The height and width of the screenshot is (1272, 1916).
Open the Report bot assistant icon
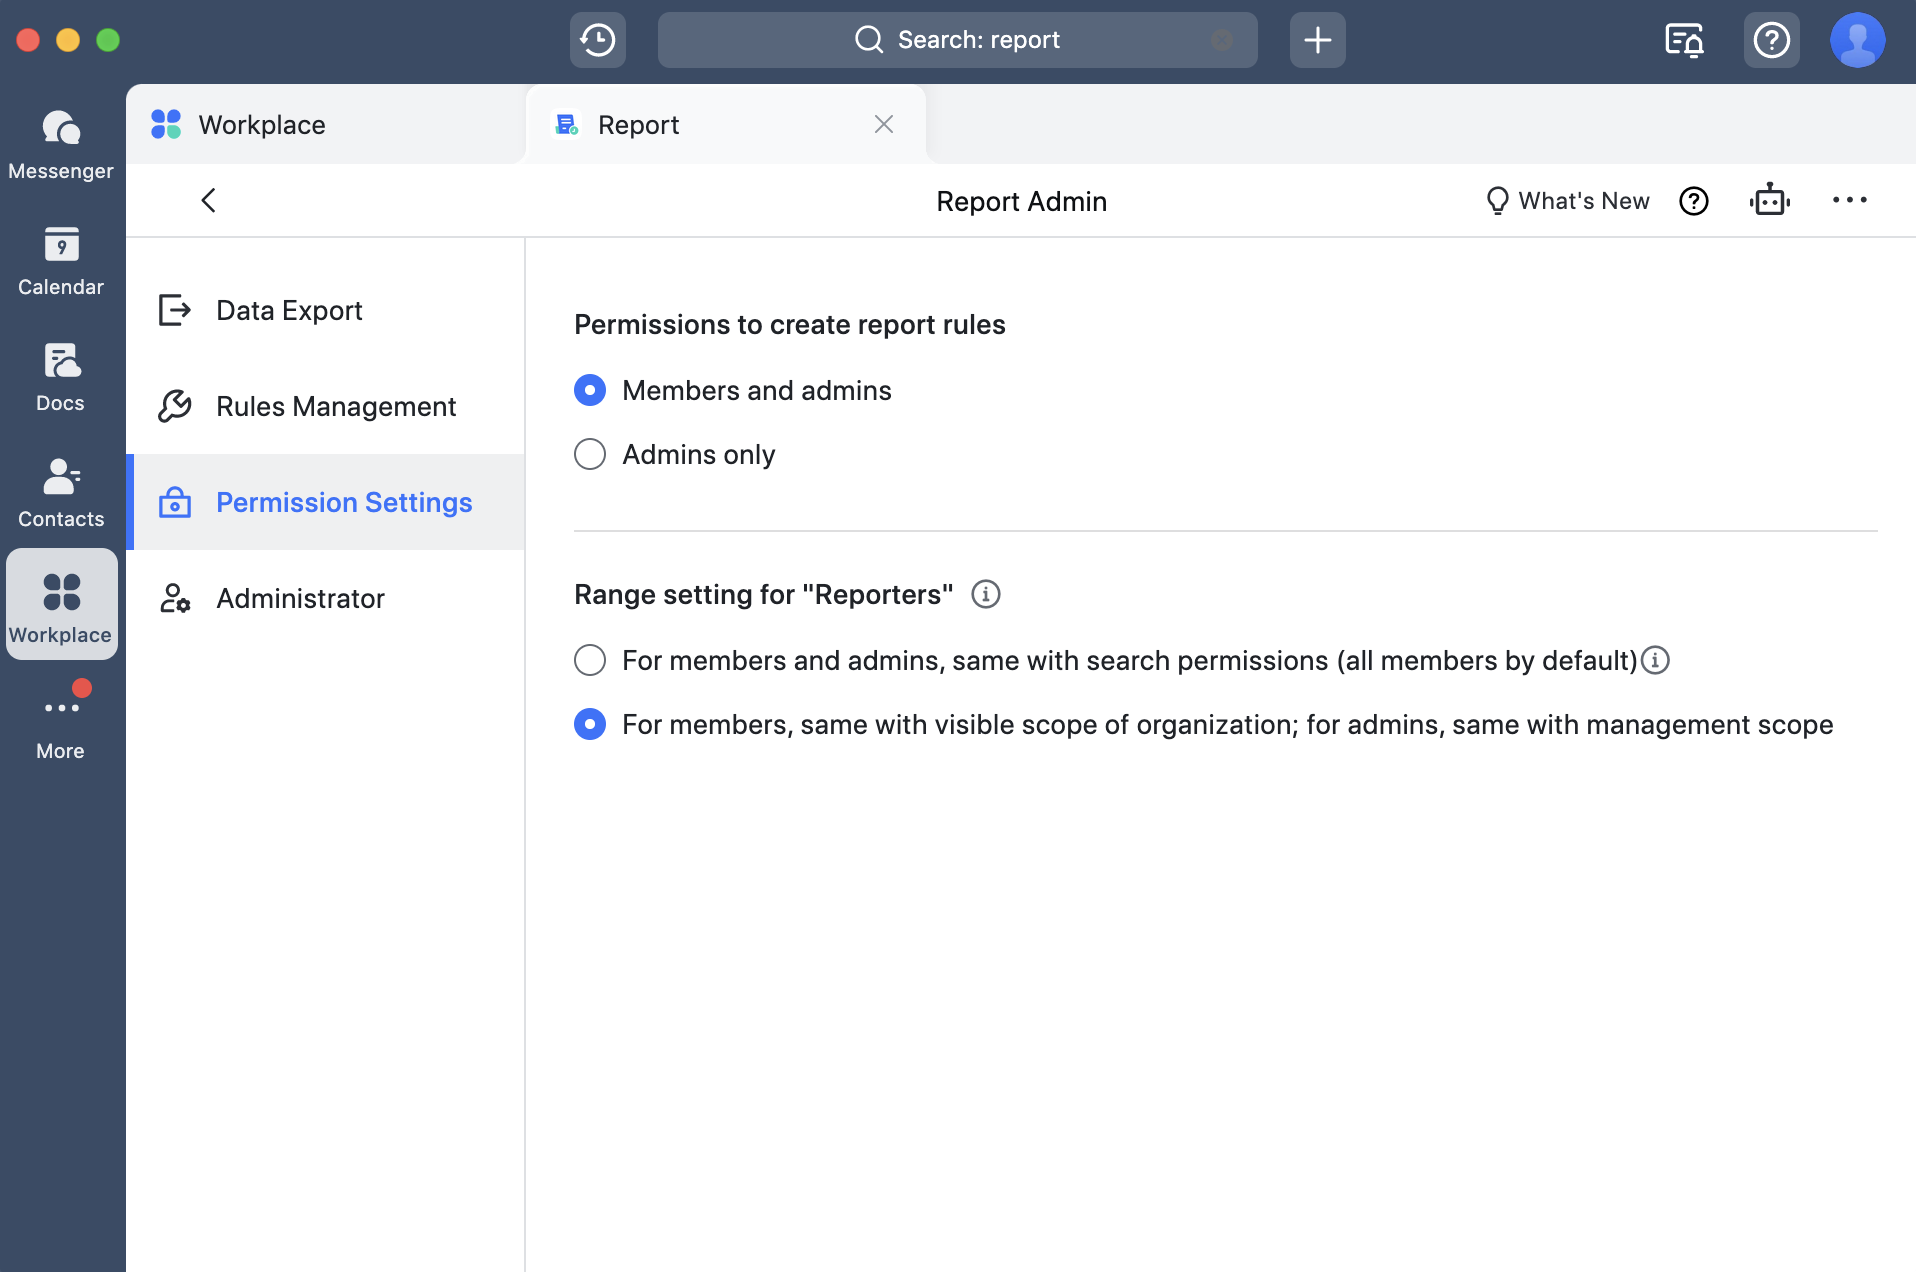click(1770, 200)
